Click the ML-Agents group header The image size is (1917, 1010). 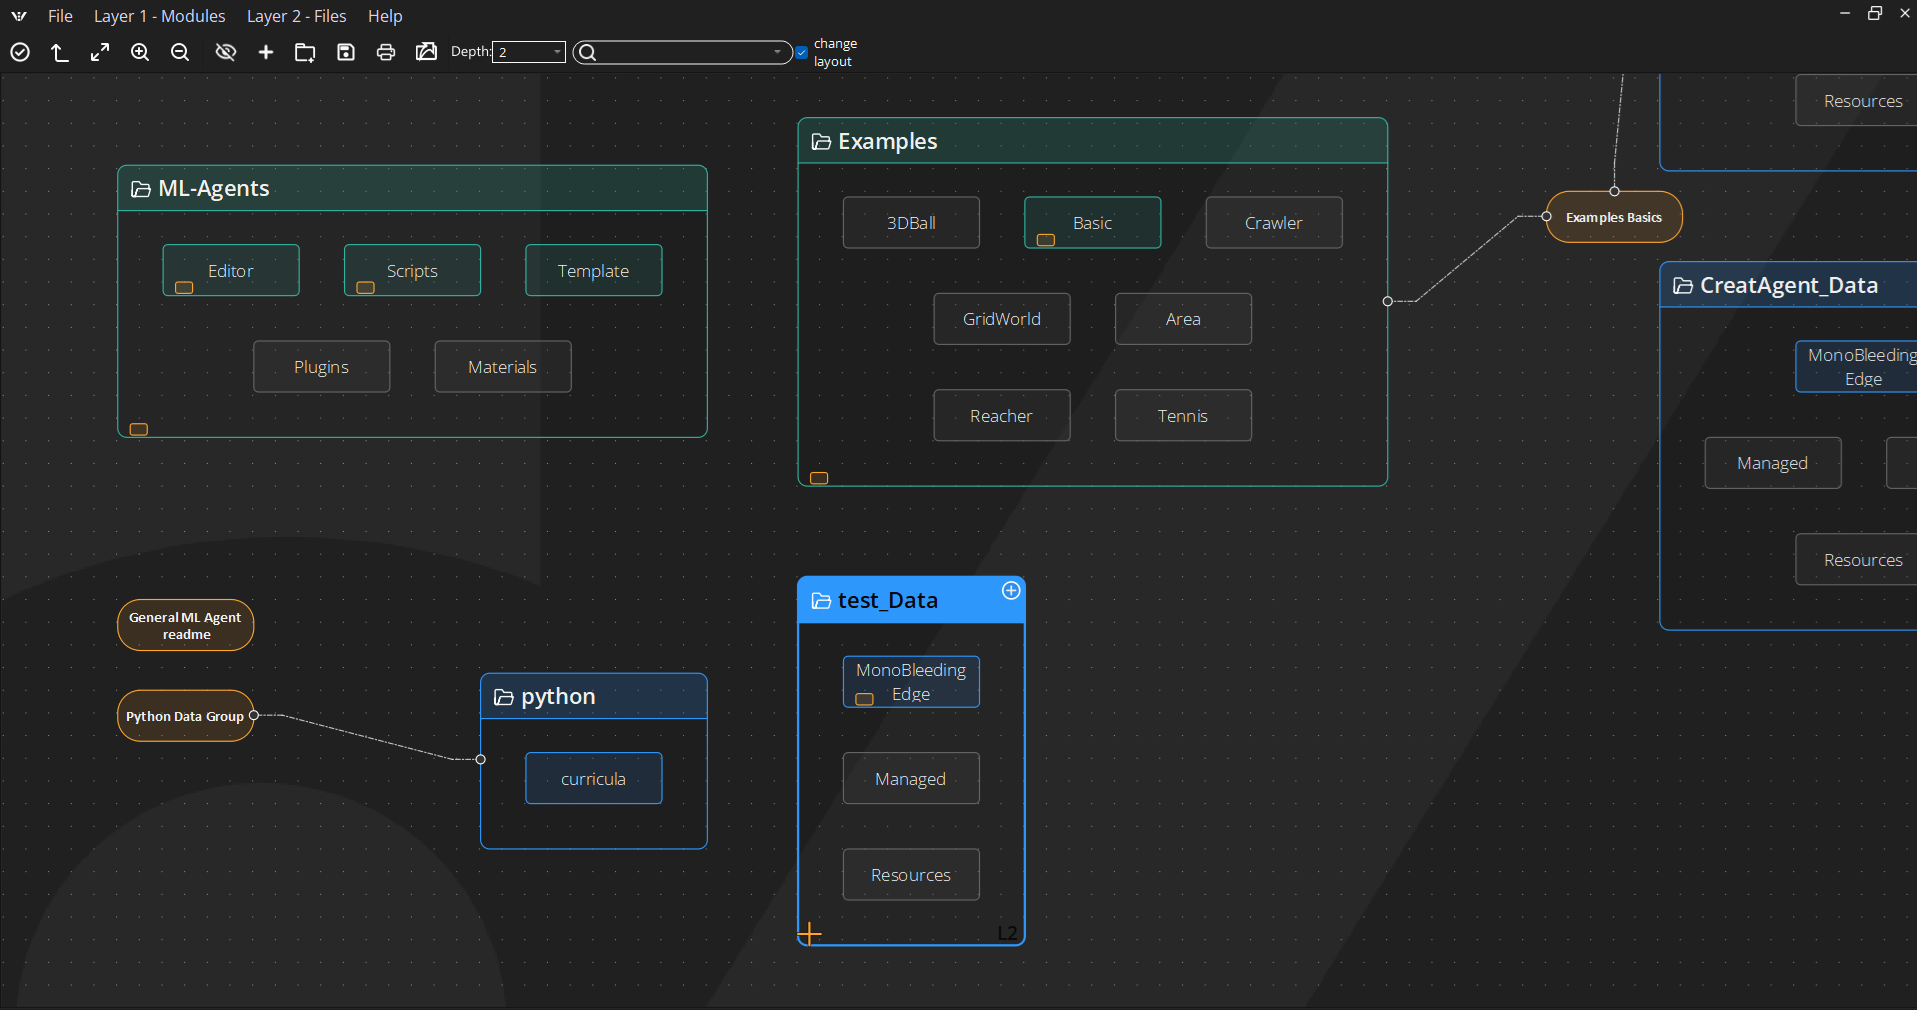tap(412, 189)
